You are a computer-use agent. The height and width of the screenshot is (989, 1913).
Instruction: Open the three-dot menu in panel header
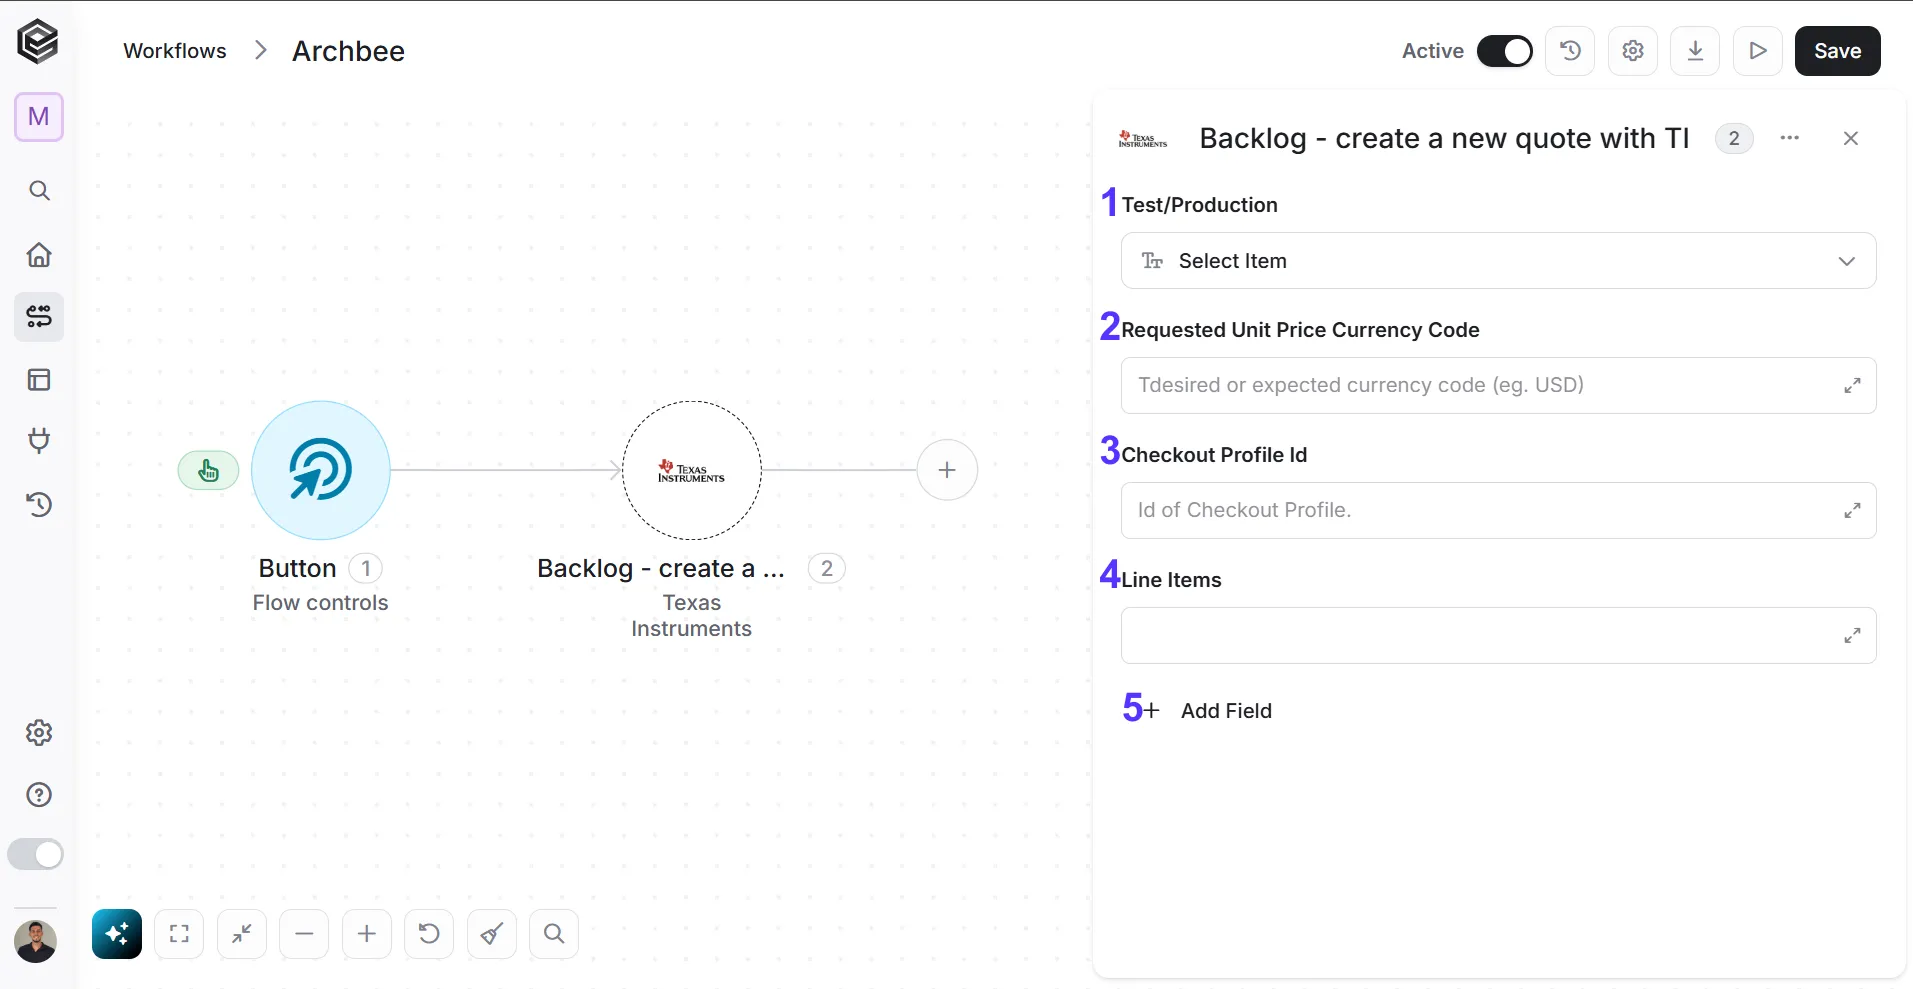(x=1790, y=138)
